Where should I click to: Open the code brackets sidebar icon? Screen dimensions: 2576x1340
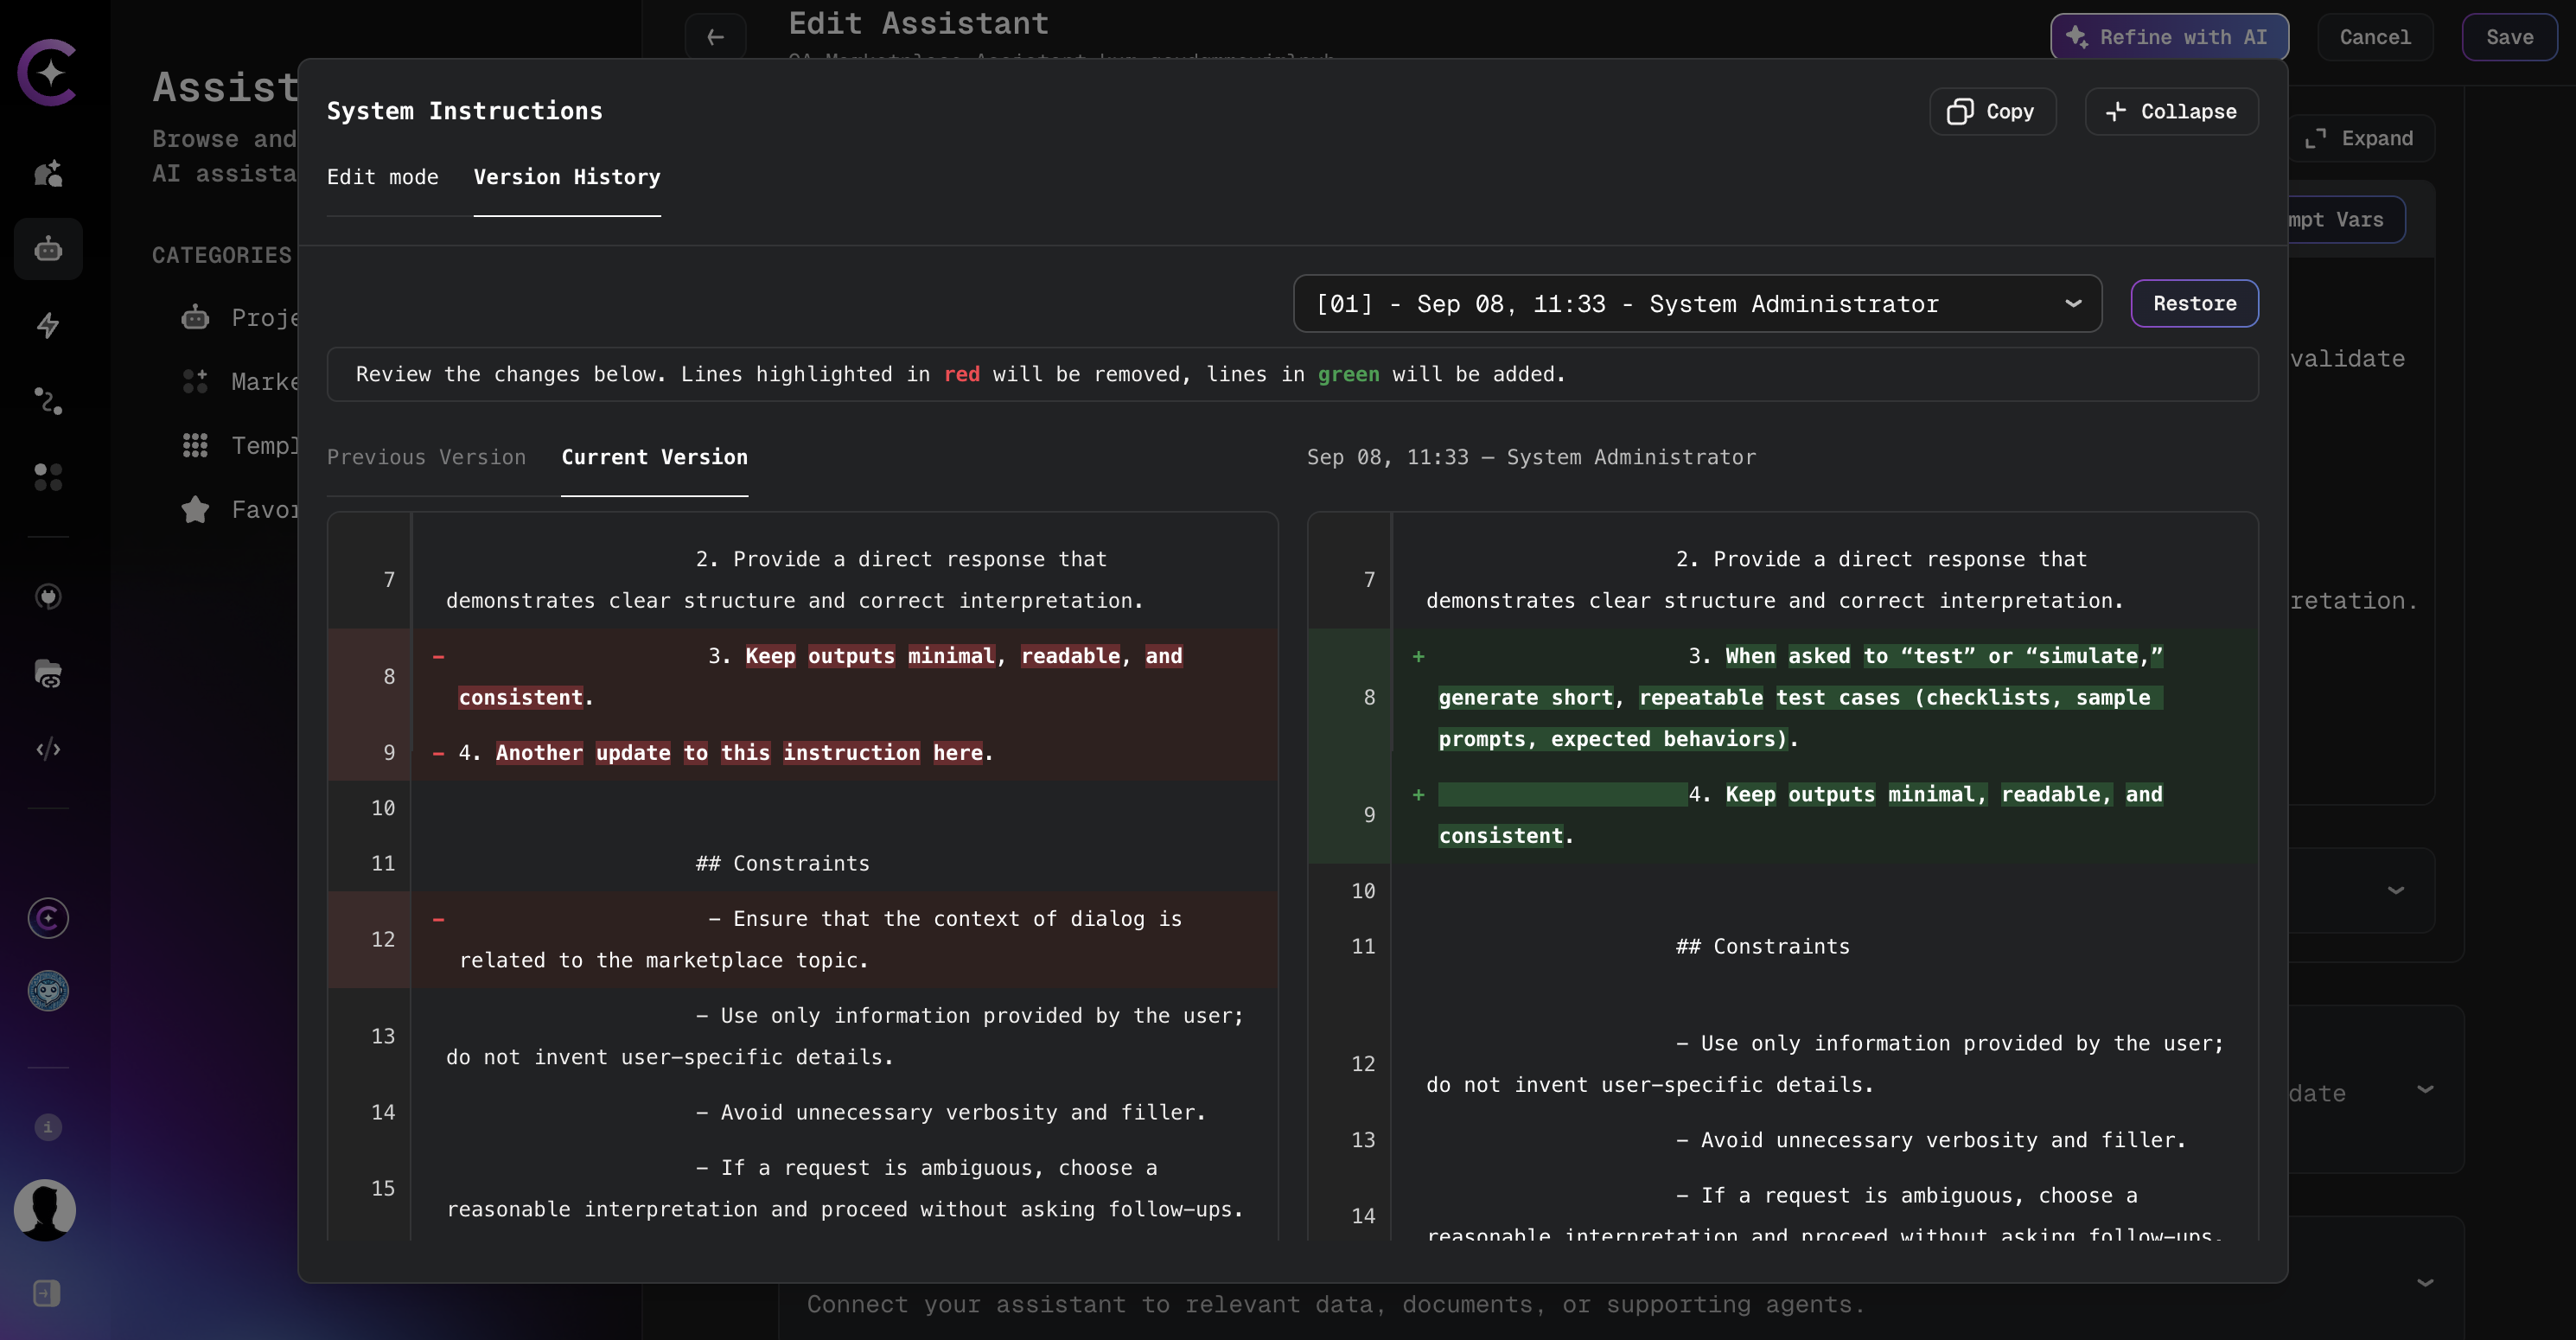(48, 749)
